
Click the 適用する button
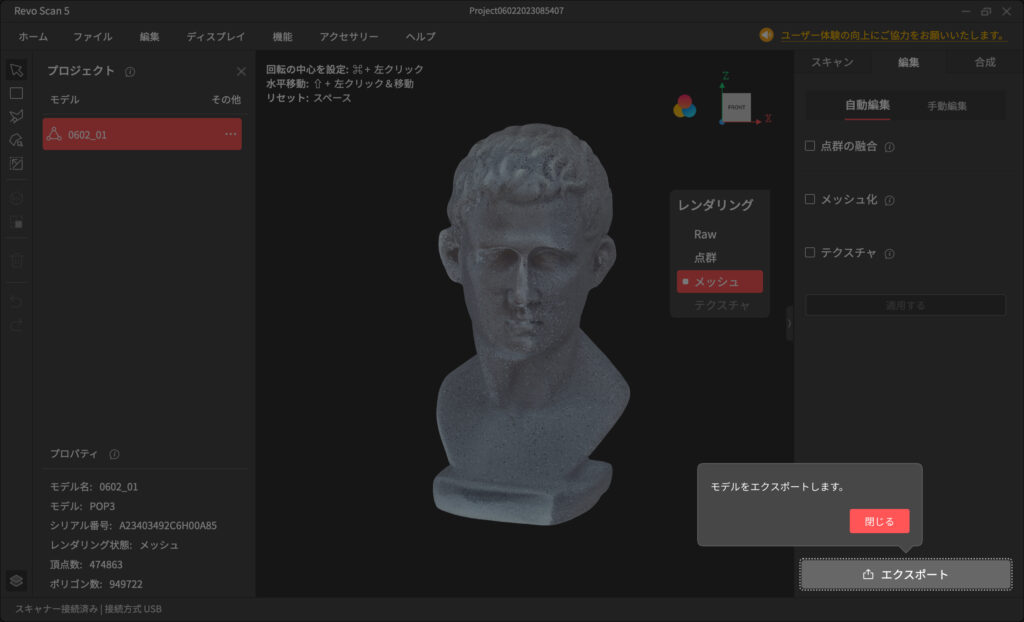point(905,305)
